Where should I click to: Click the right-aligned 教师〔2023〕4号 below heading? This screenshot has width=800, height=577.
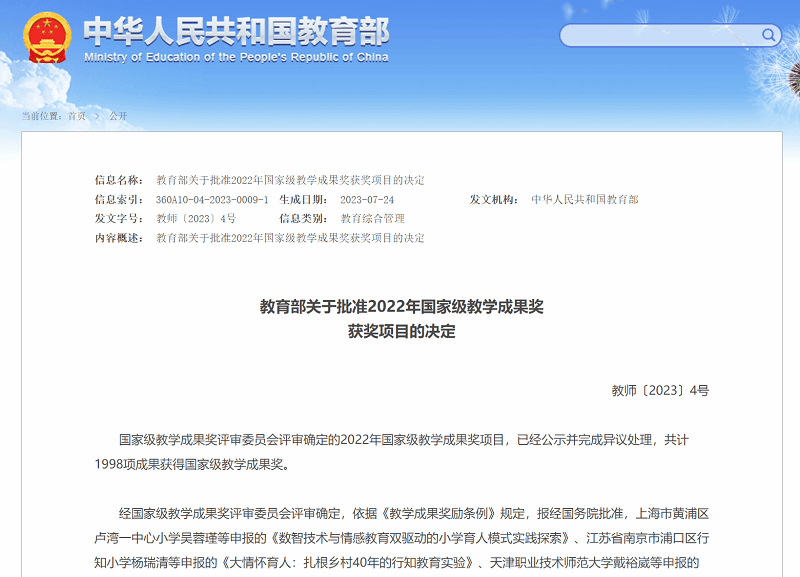coord(660,390)
